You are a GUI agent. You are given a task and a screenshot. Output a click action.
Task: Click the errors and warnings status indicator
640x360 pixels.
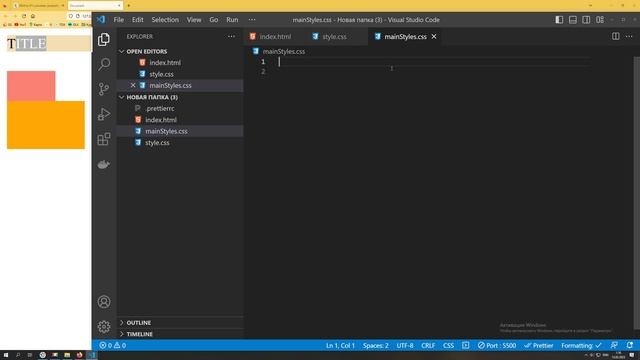(113, 345)
